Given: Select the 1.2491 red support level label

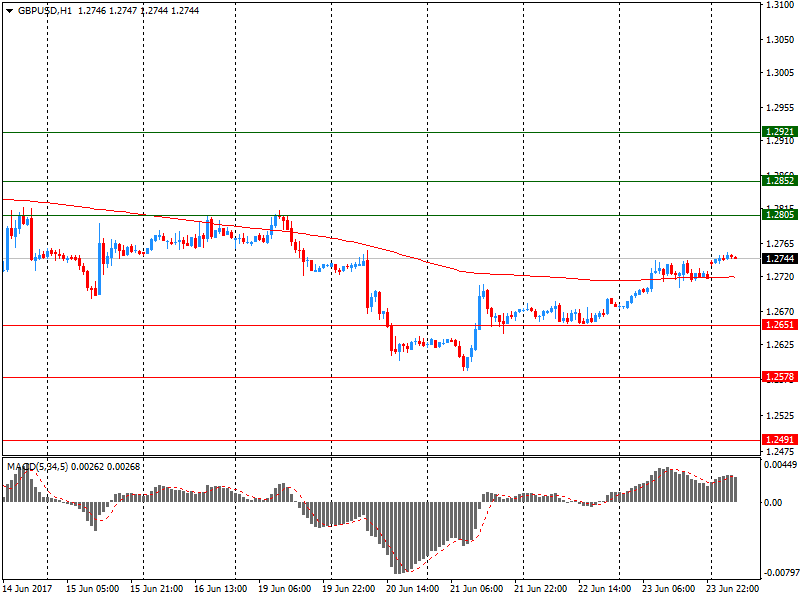Looking at the screenshot, I should tap(780, 440).
